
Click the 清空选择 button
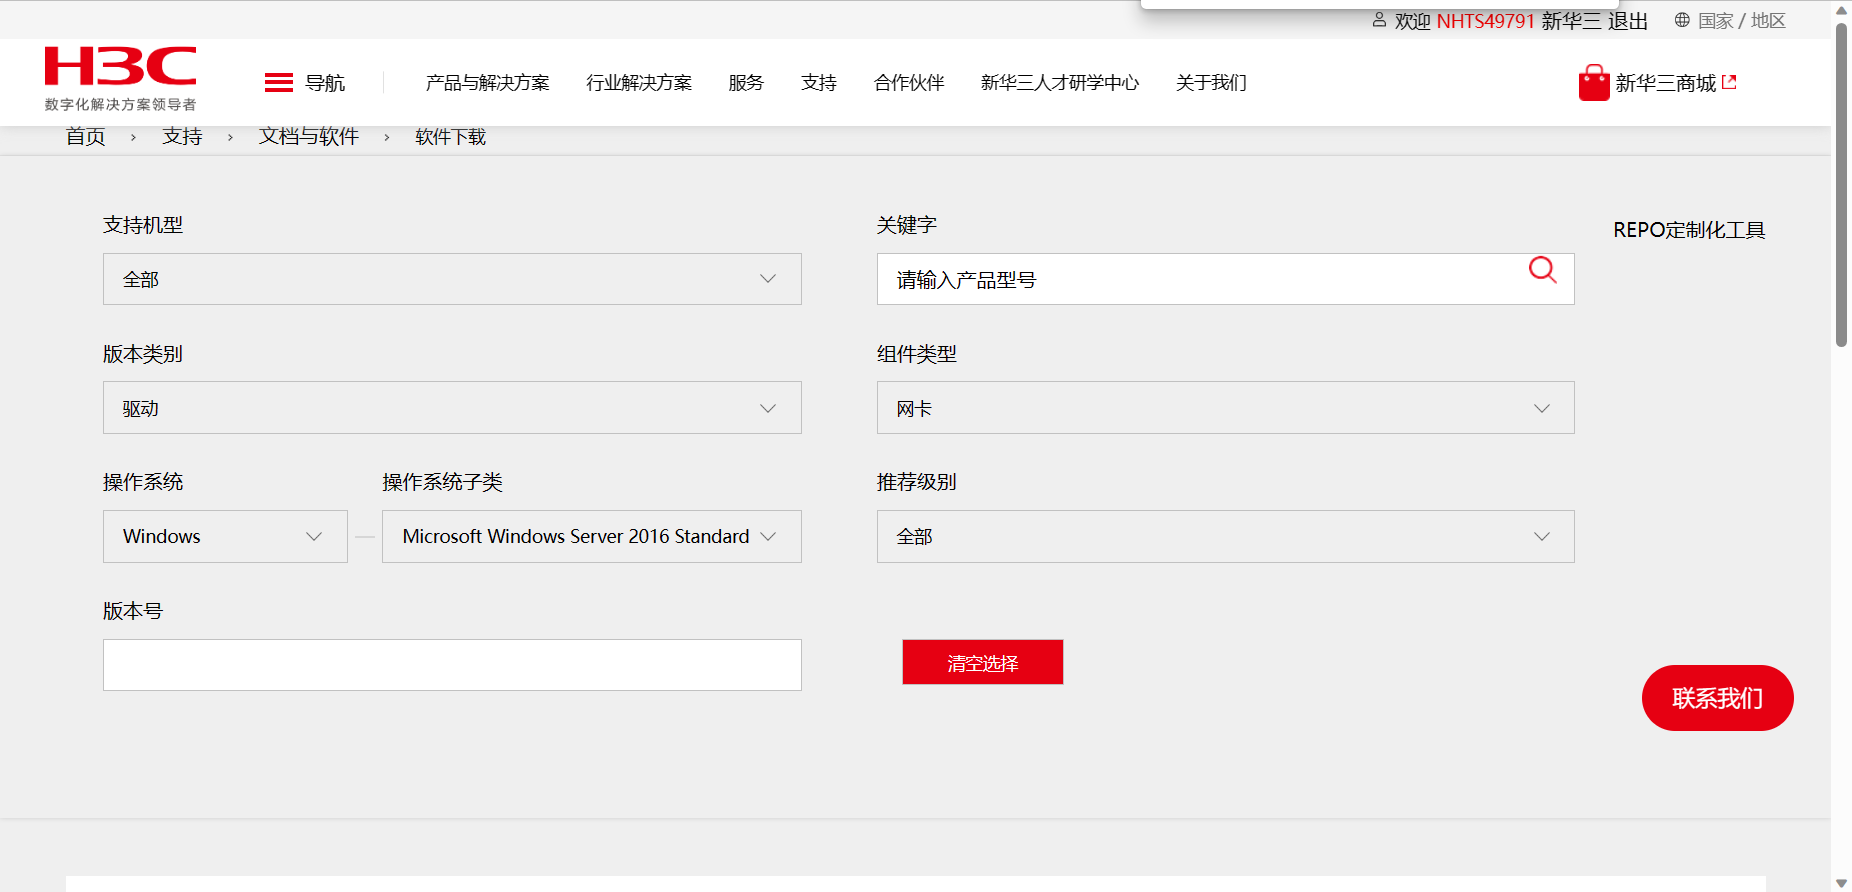coord(983,662)
